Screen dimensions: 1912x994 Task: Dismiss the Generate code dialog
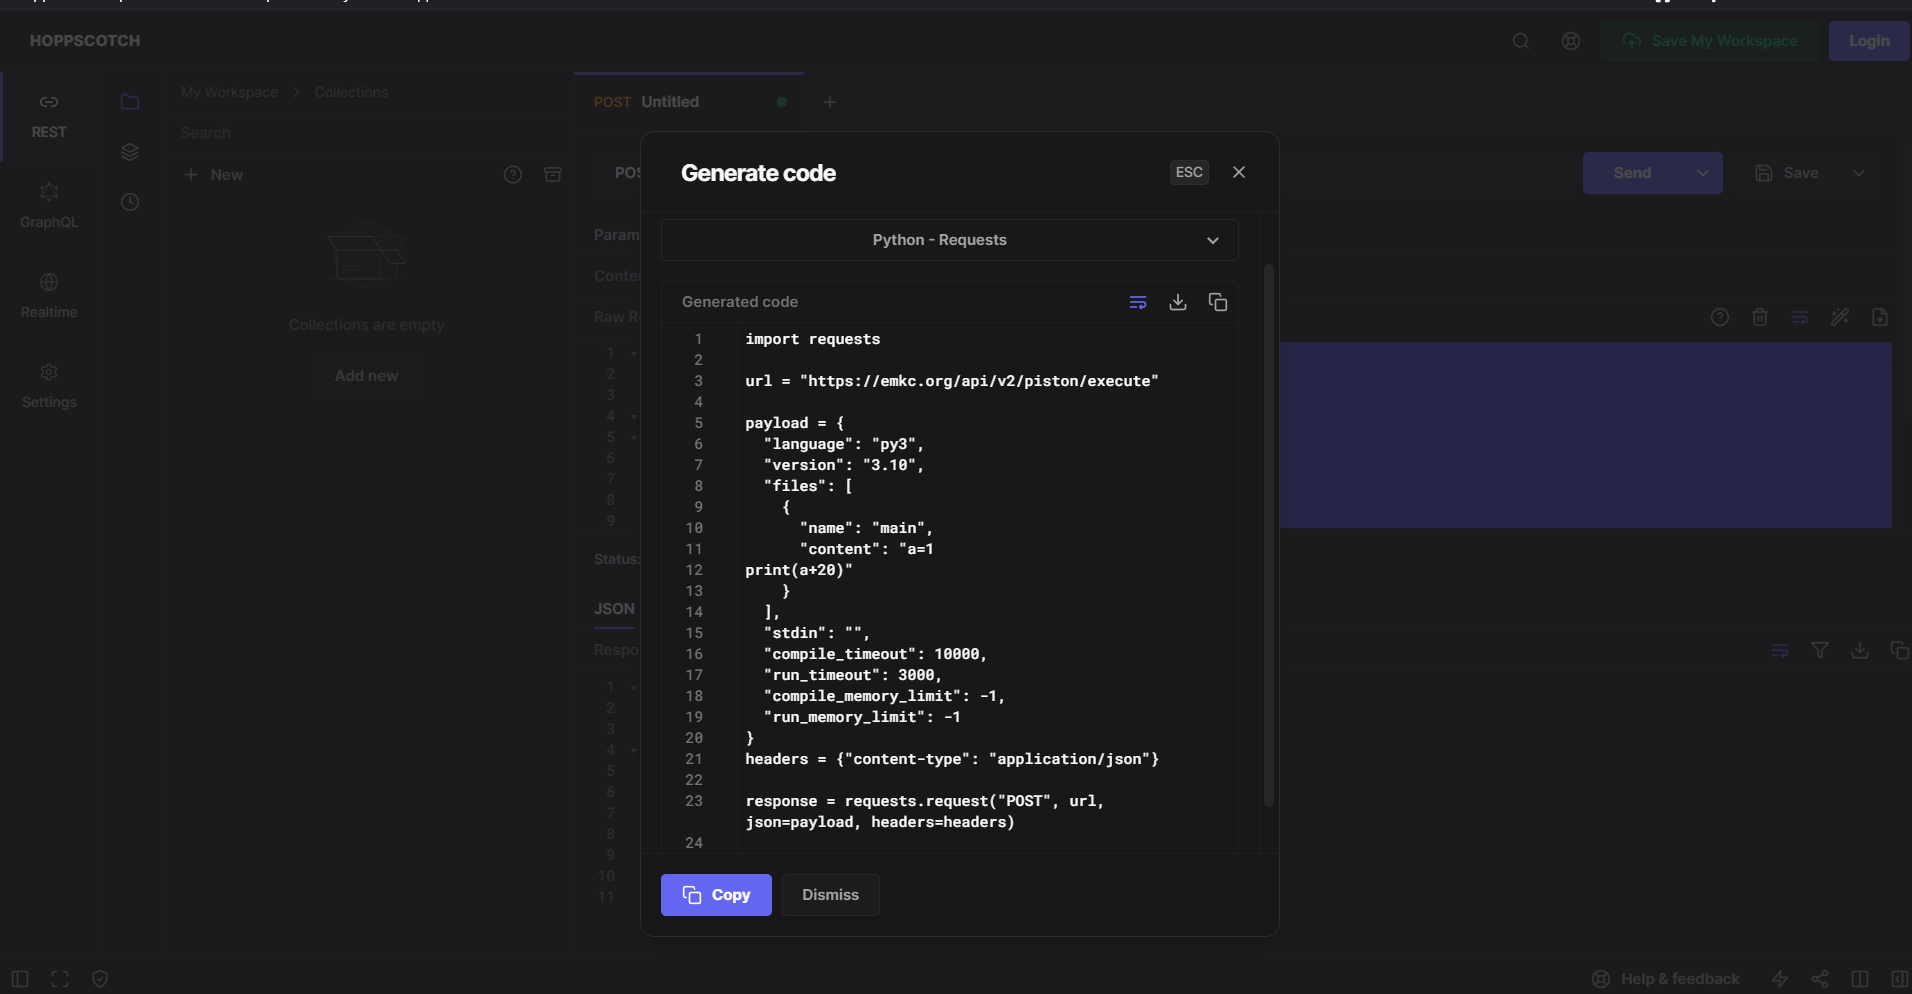click(829, 894)
